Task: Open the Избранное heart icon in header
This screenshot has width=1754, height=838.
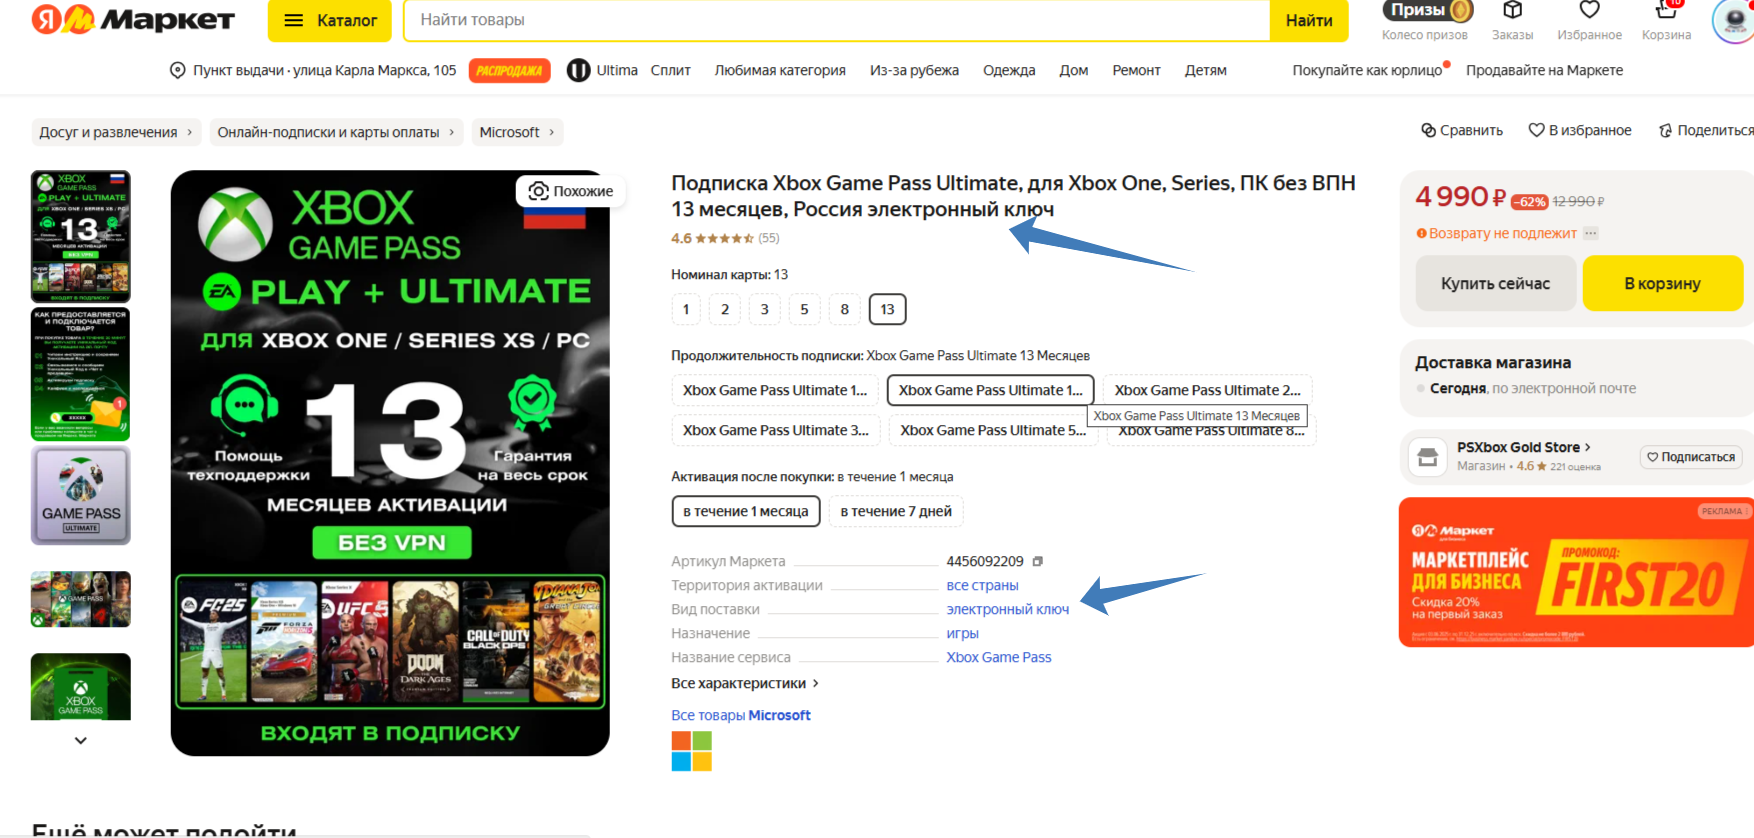Action: (1589, 20)
